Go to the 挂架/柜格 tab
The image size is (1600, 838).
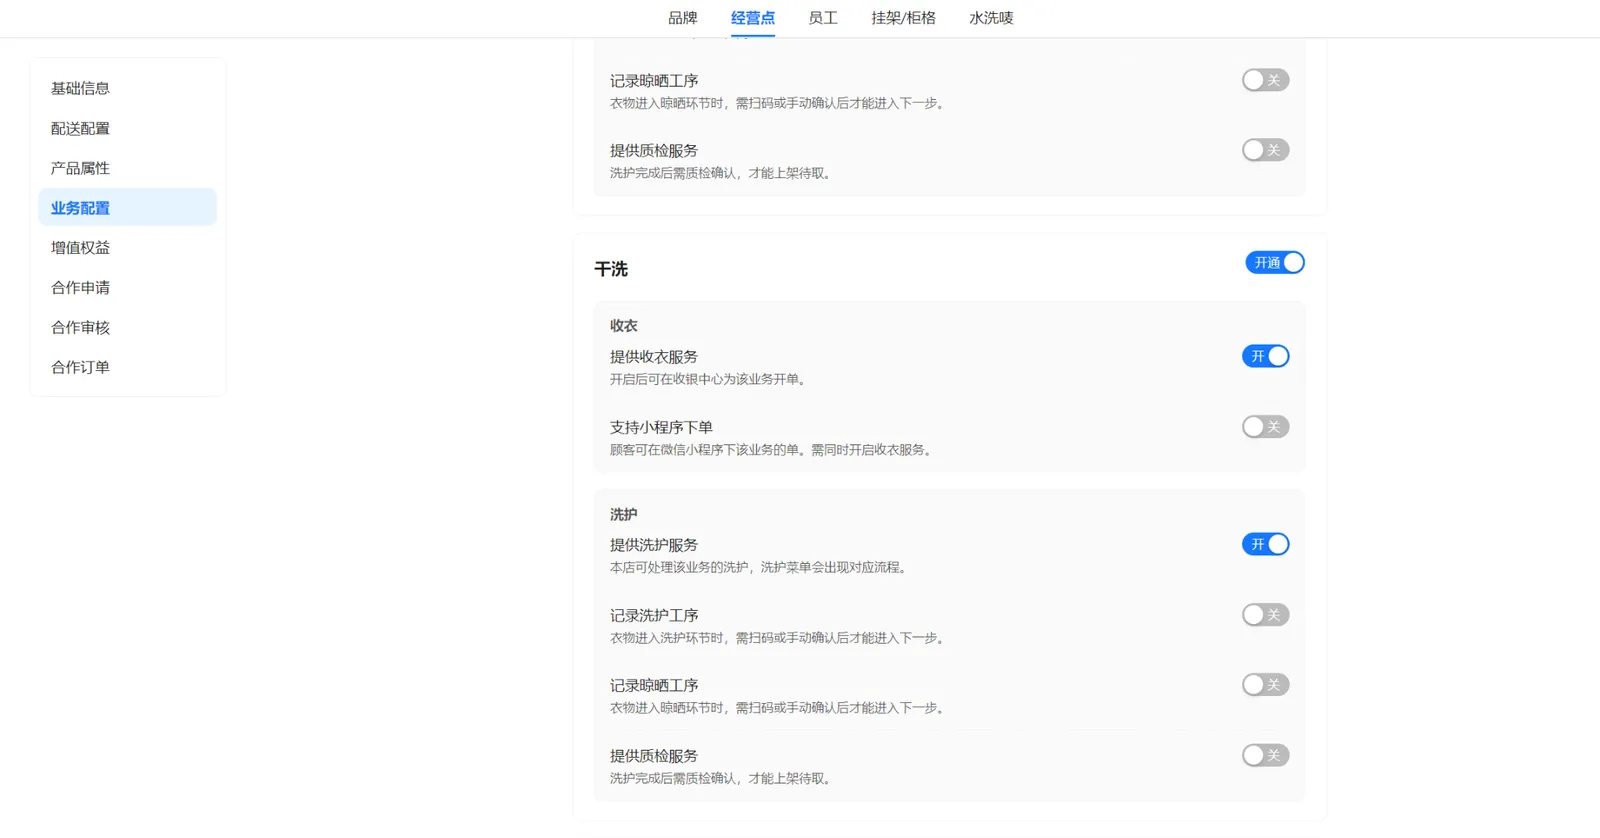tap(903, 18)
